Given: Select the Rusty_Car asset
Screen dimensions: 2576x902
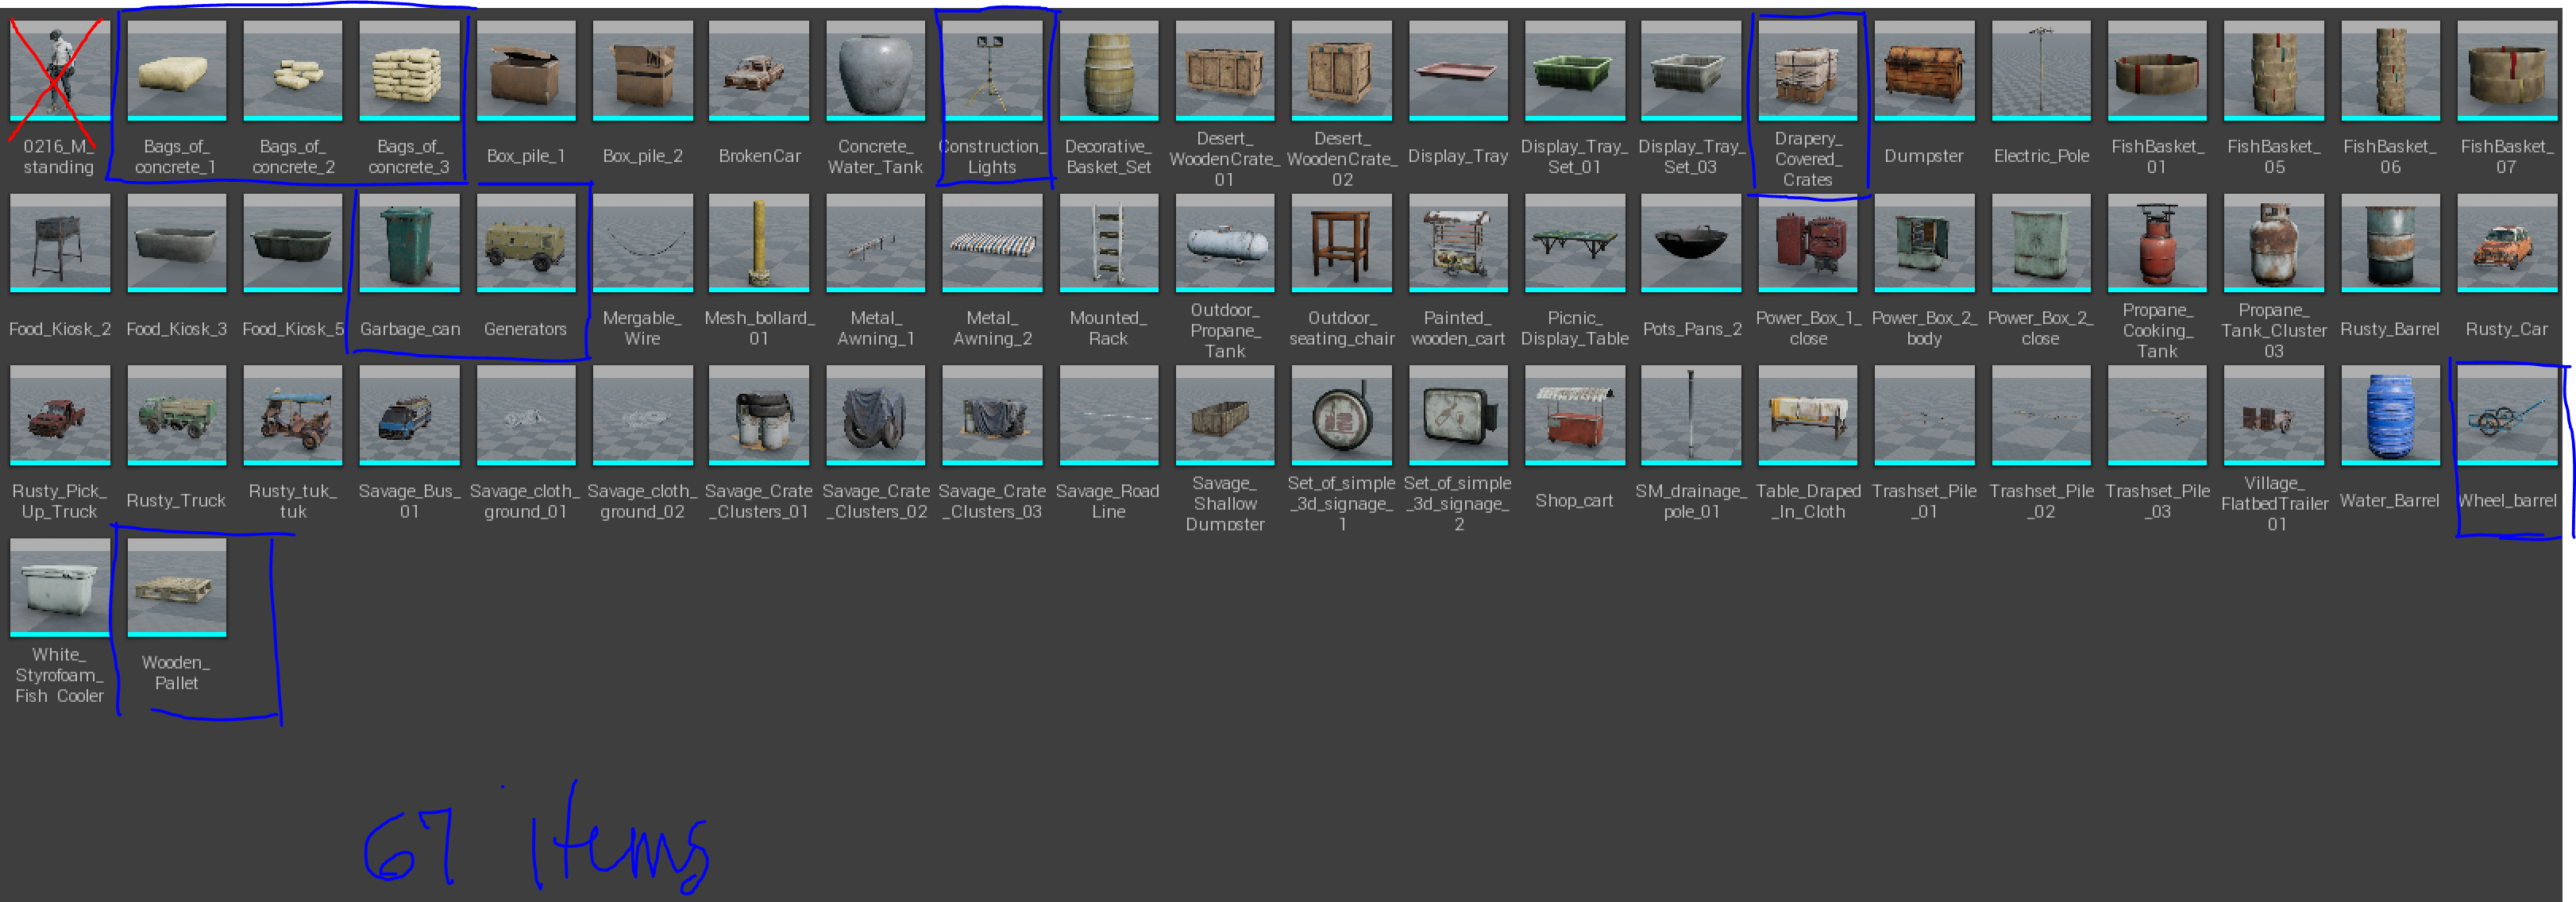Looking at the screenshot, I should (2506, 244).
